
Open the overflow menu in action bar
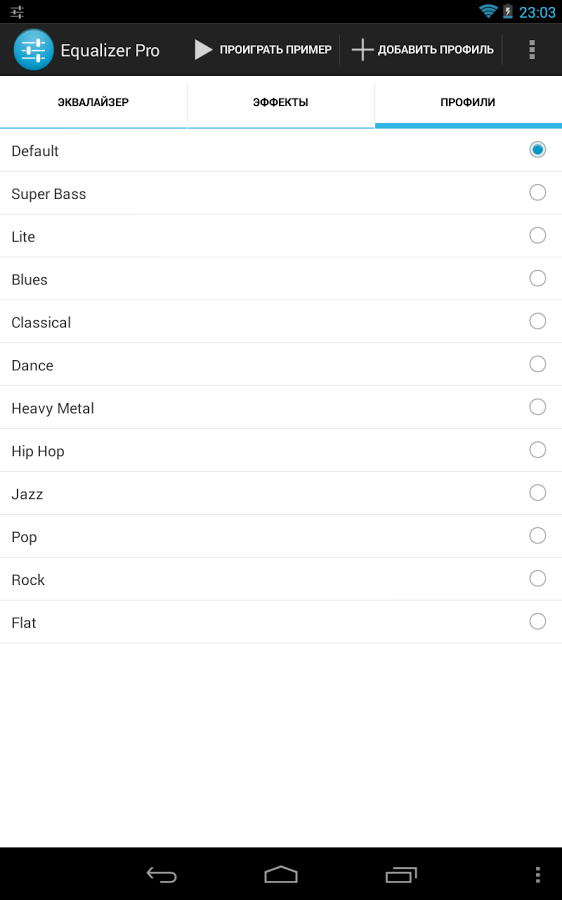532,50
